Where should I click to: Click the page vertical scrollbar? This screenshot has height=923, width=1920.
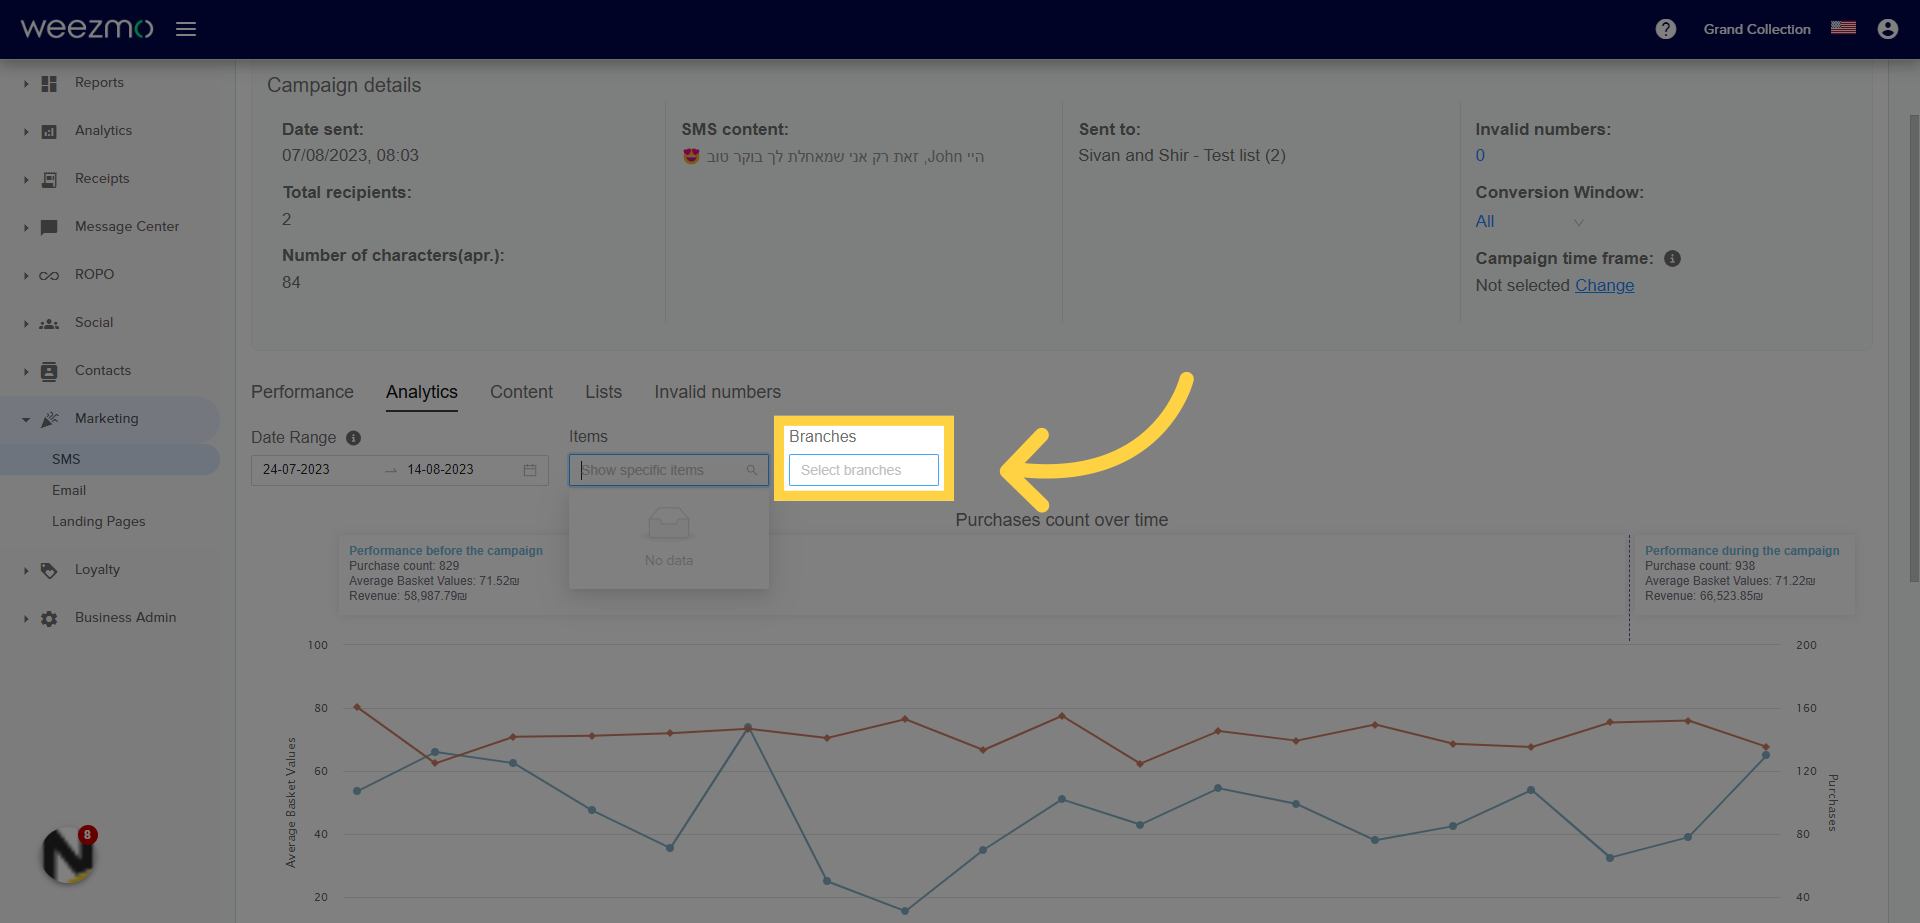1914,347
